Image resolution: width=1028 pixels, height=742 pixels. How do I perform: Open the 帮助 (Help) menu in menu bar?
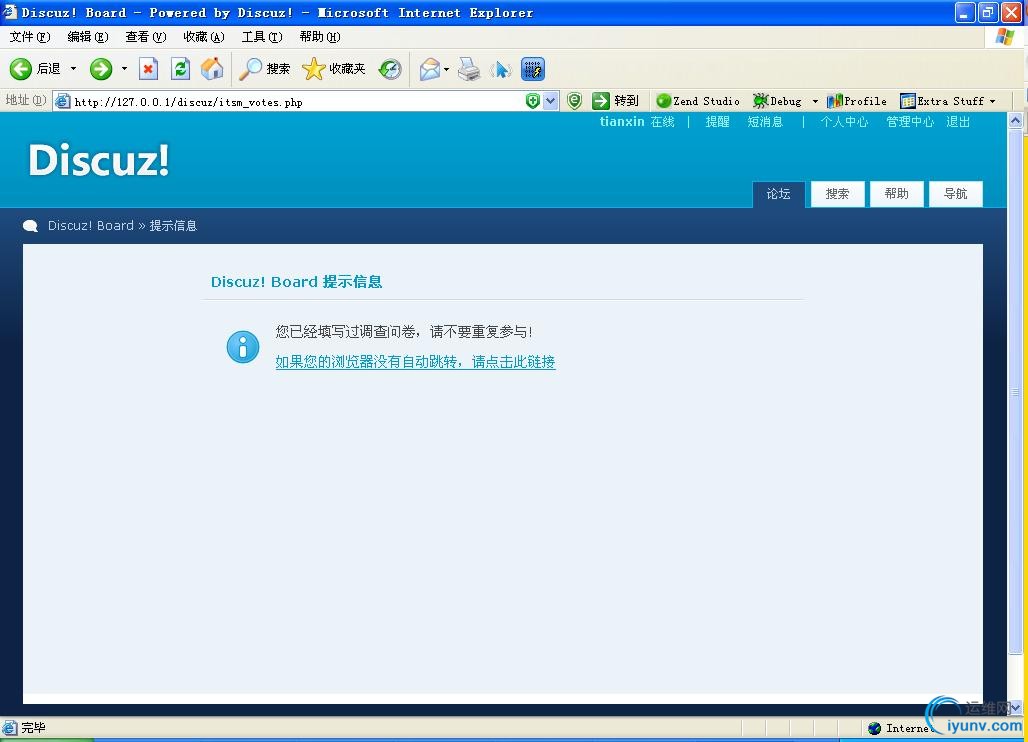pos(320,37)
